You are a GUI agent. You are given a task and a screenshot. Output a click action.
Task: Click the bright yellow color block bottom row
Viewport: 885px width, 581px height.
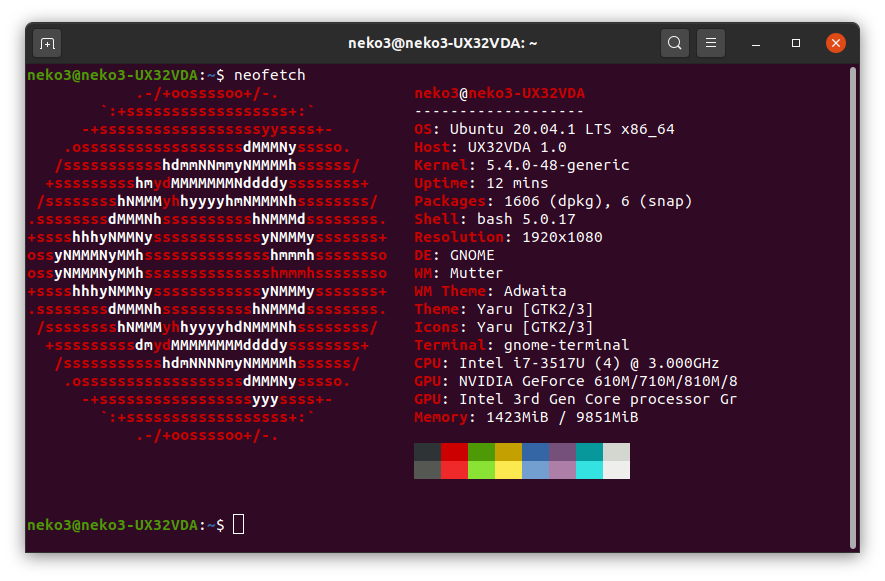click(x=509, y=470)
